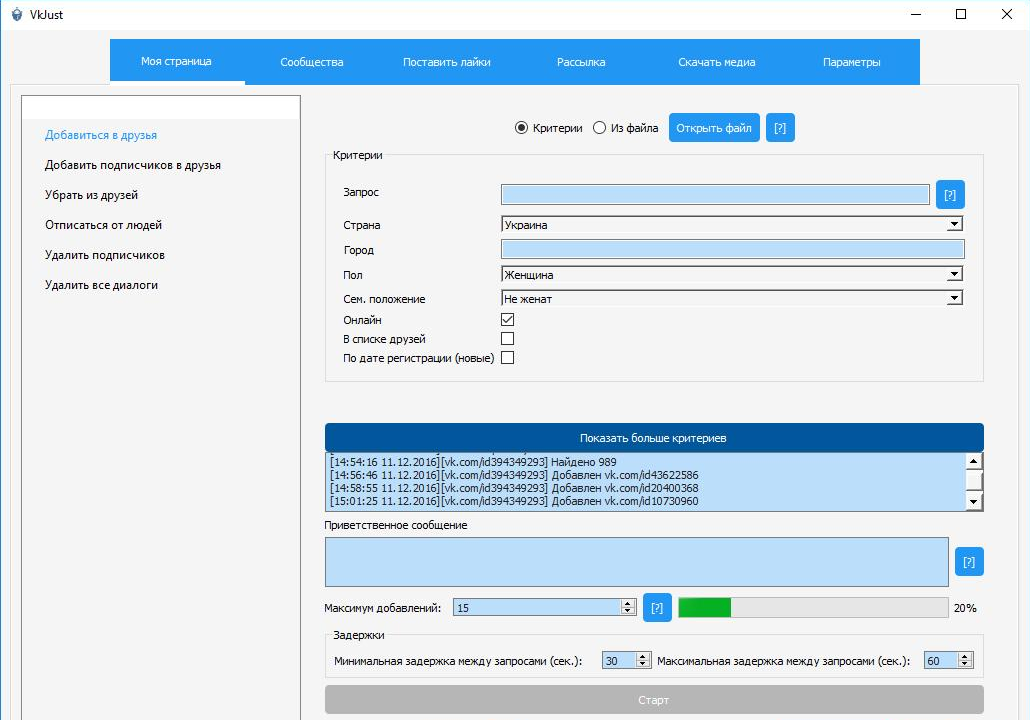Check По дате регистрации (новые) box
Image resolution: width=1030 pixels, height=720 pixels.
(x=508, y=358)
